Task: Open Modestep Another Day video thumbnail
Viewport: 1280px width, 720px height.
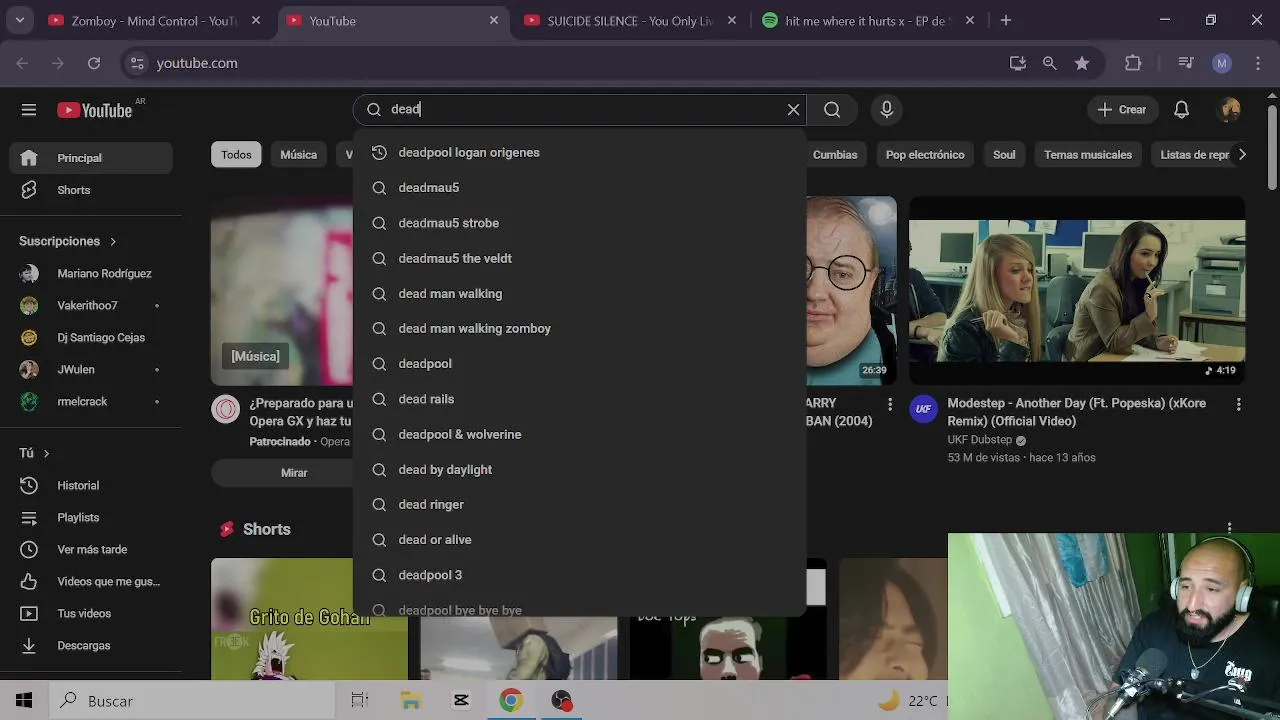Action: [1077, 290]
